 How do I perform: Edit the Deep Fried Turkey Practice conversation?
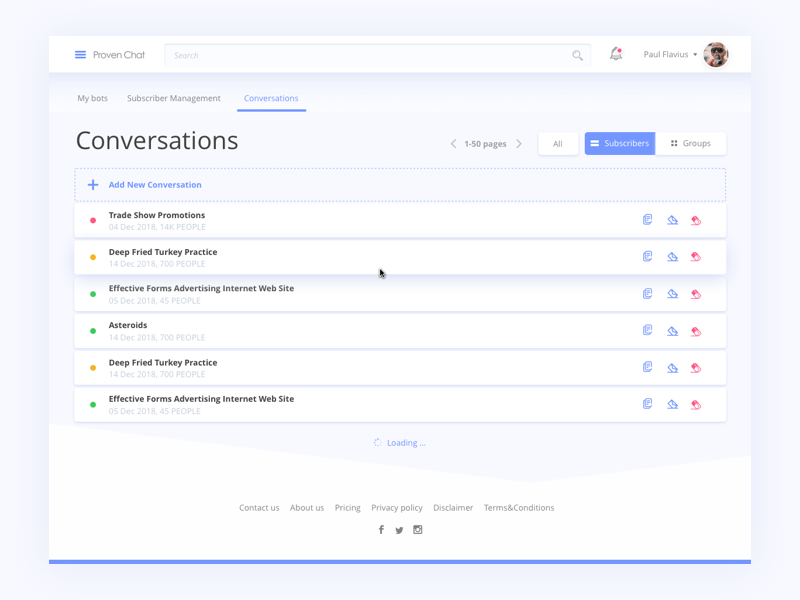(x=672, y=257)
